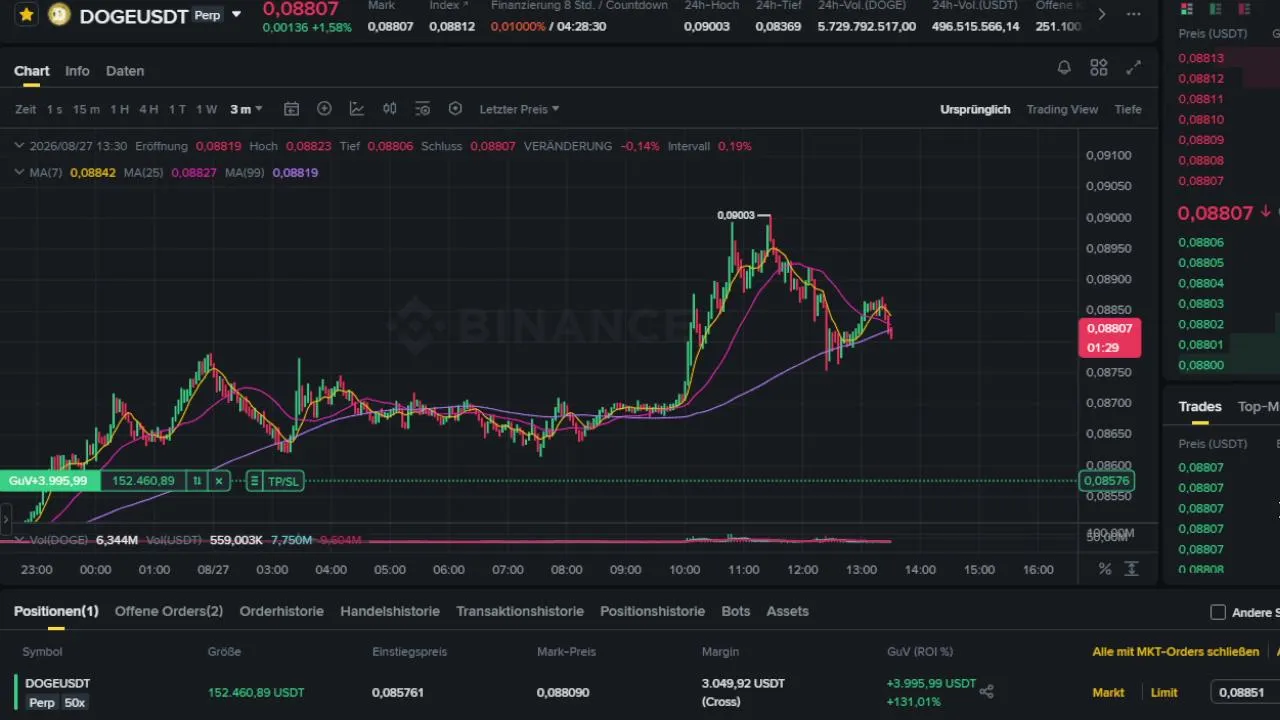Collapse the OHLC info row chevron
This screenshot has width=1280, height=720.
click(19, 146)
